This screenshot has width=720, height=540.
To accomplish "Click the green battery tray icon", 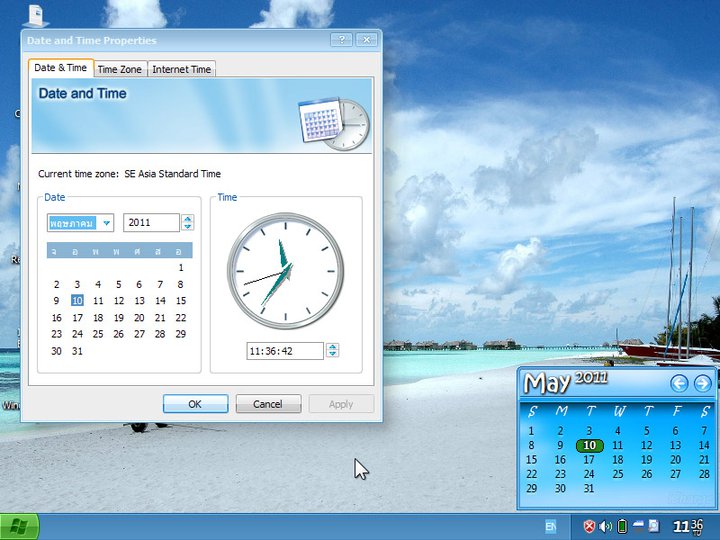I will click(622, 526).
